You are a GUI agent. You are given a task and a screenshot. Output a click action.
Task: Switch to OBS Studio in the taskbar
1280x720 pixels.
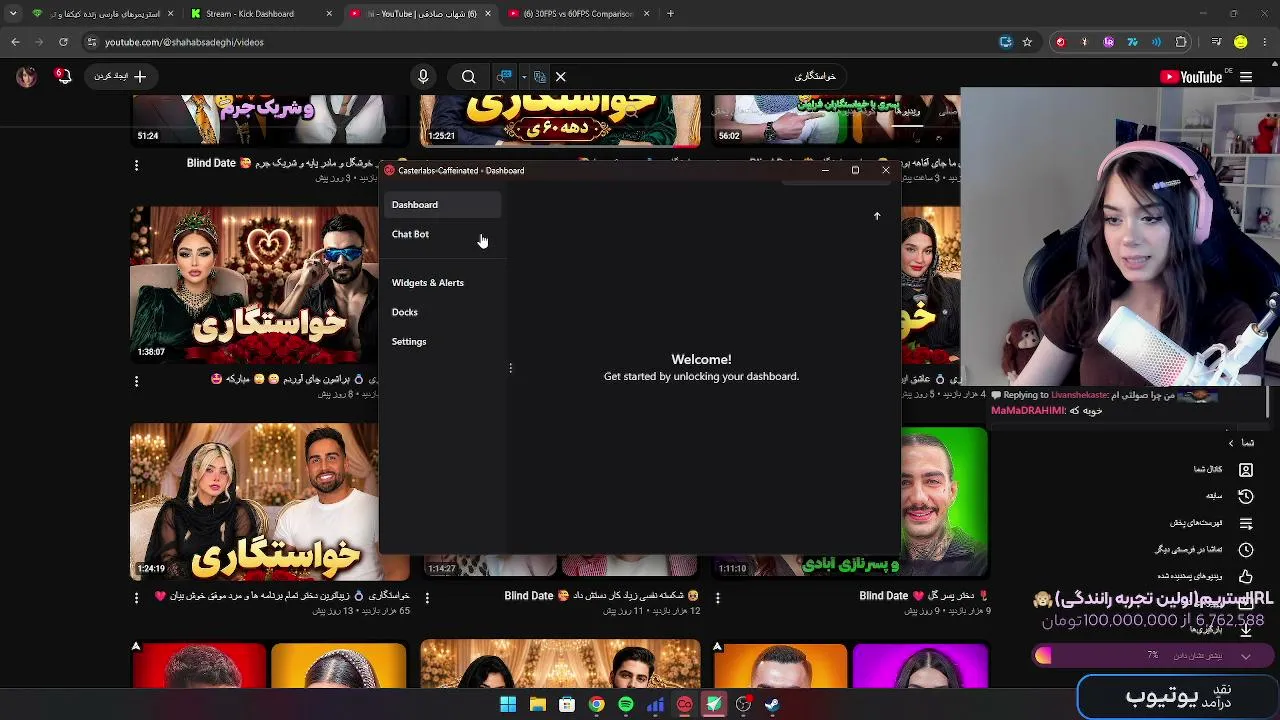click(x=743, y=705)
